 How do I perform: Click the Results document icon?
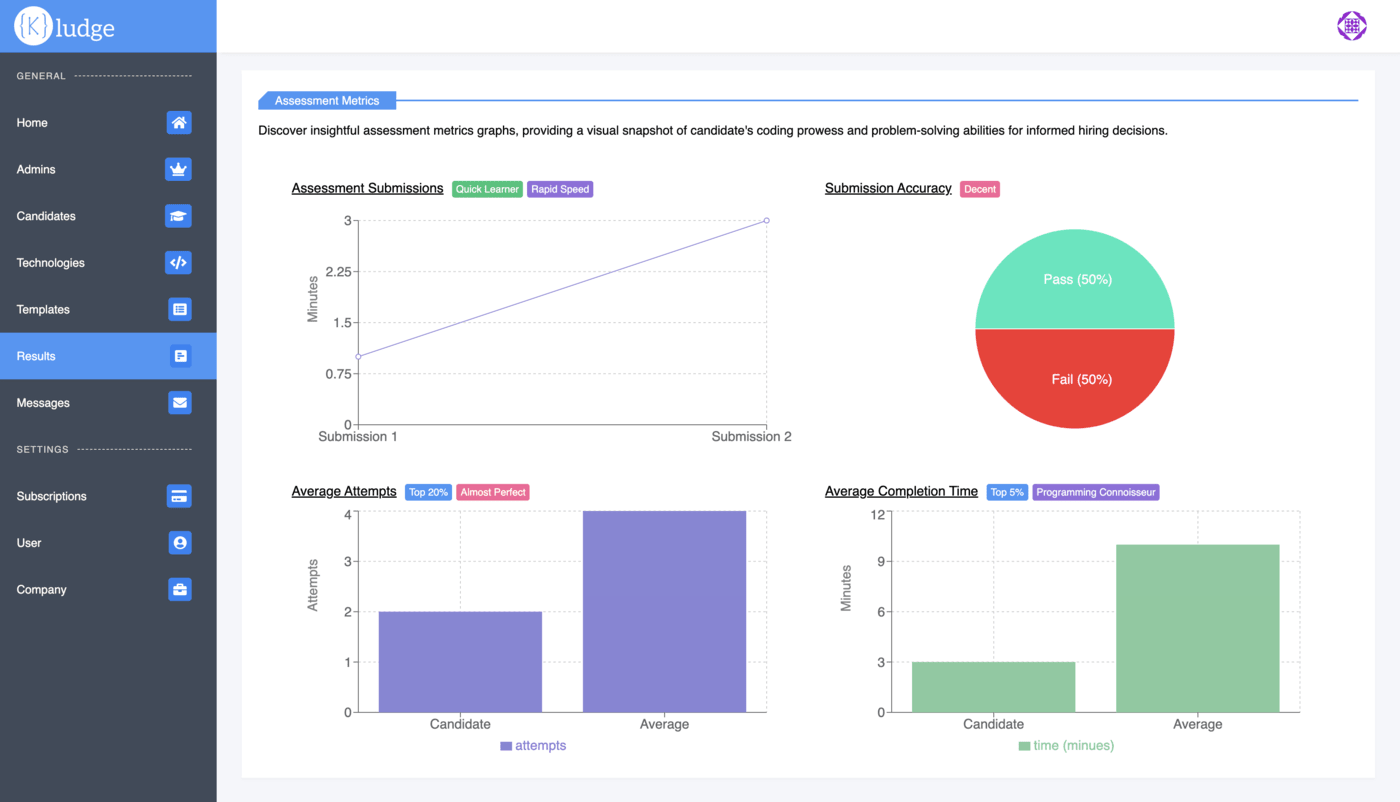click(x=179, y=356)
